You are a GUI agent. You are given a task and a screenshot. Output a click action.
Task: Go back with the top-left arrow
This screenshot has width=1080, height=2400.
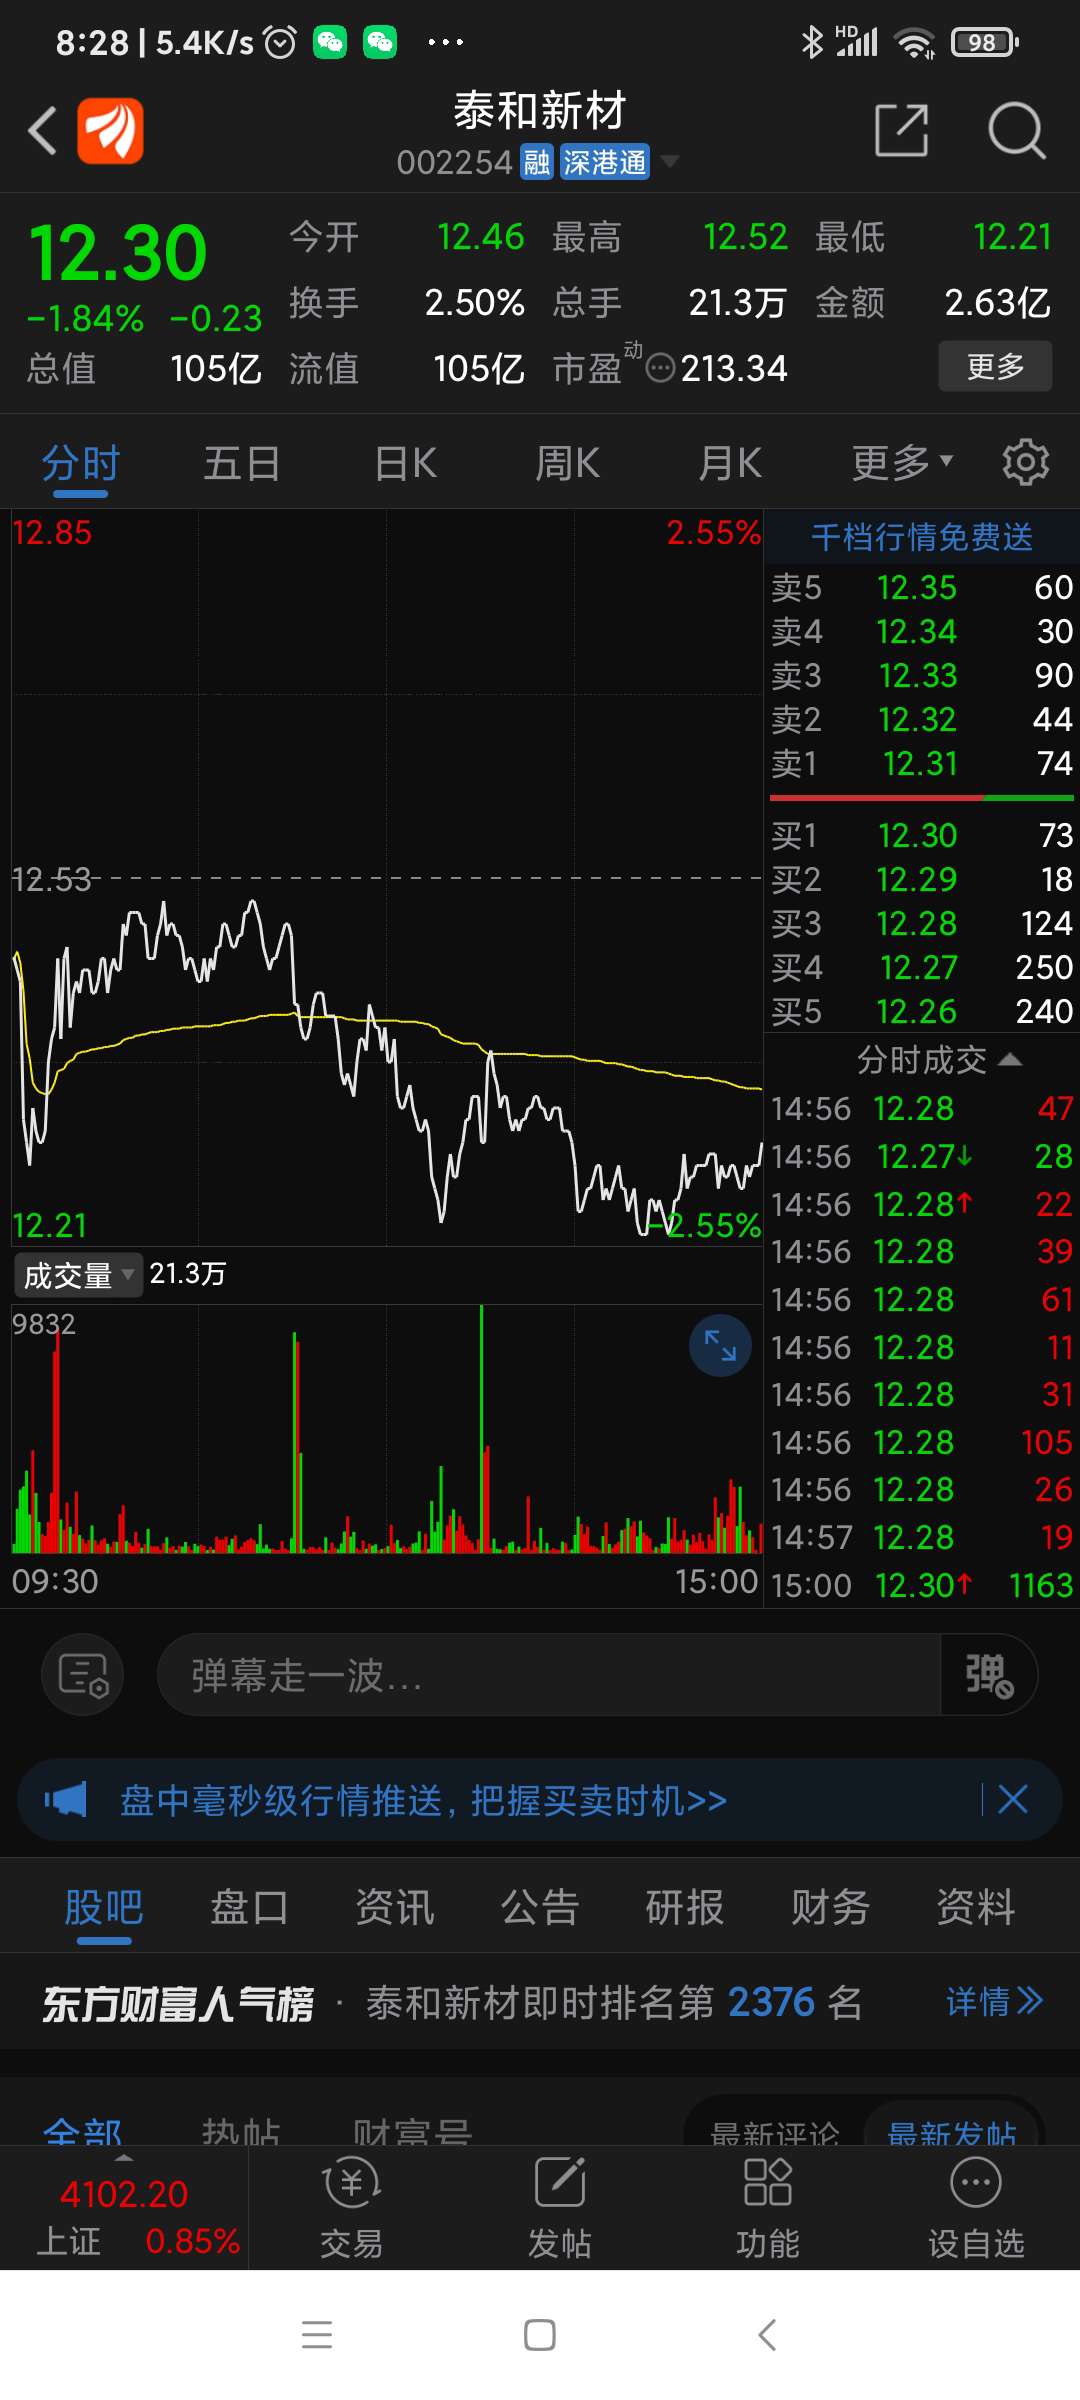(x=42, y=131)
